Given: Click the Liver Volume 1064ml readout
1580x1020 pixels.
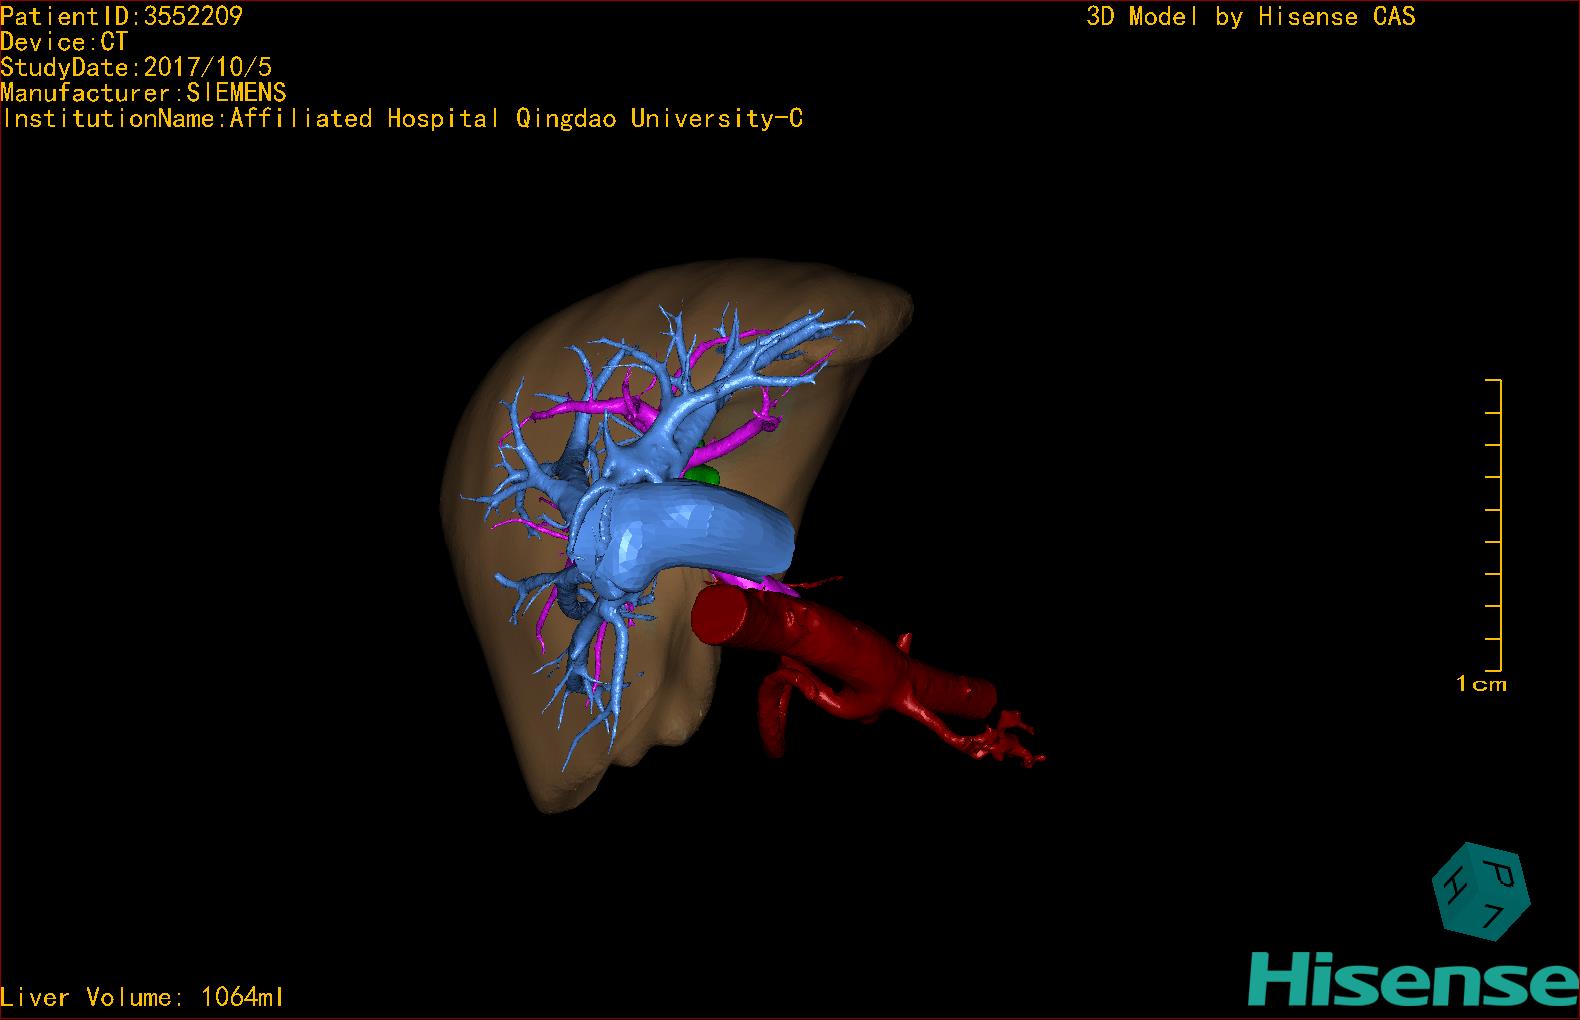Looking at the screenshot, I should [143, 997].
